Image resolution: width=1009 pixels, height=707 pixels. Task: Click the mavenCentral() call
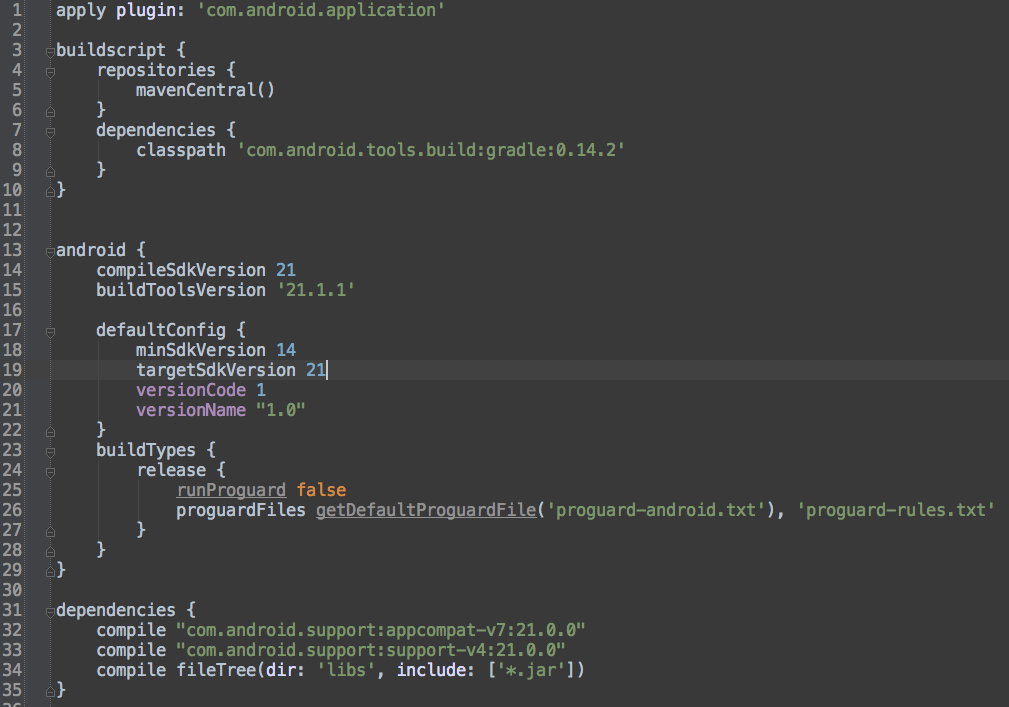tap(205, 90)
